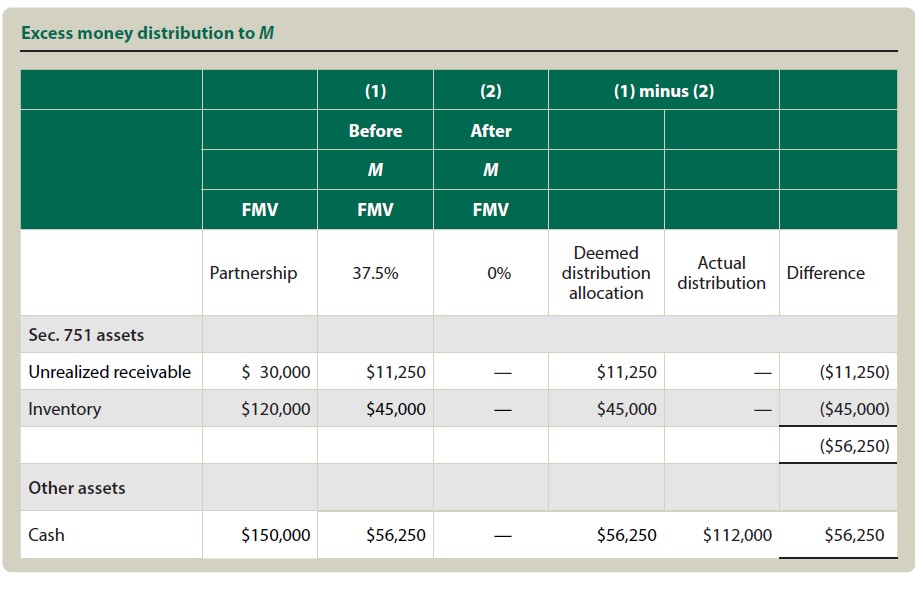The height and width of the screenshot is (598, 915).
Task: Select the "Difference" column label
Action: click(825, 273)
